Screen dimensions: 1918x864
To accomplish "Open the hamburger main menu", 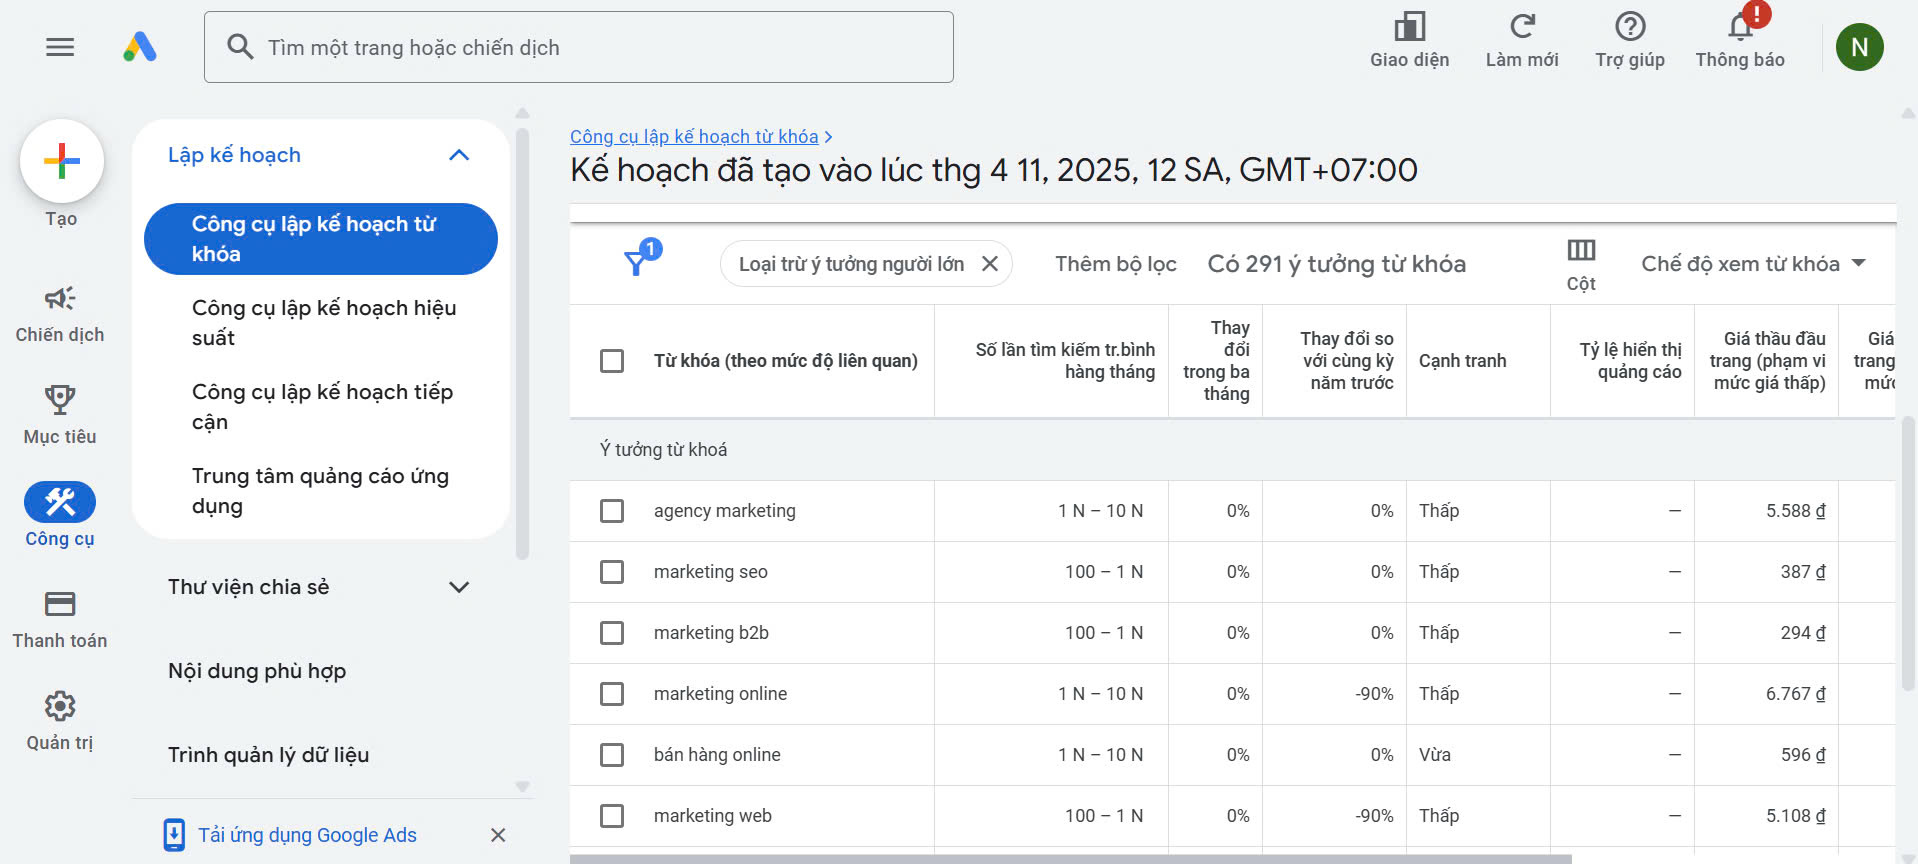I will (60, 47).
